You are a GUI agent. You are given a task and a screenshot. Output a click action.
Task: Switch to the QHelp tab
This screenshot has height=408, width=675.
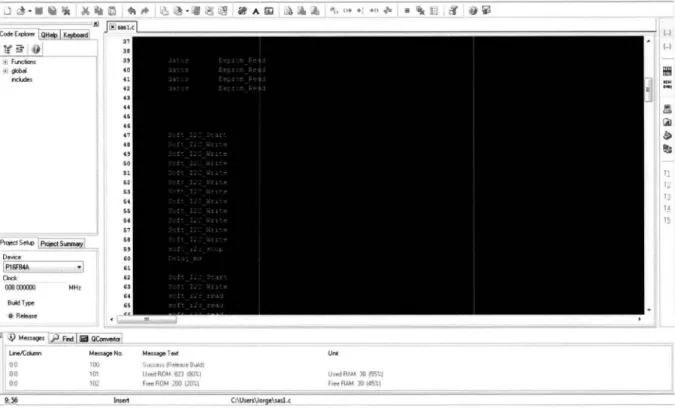(x=49, y=35)
